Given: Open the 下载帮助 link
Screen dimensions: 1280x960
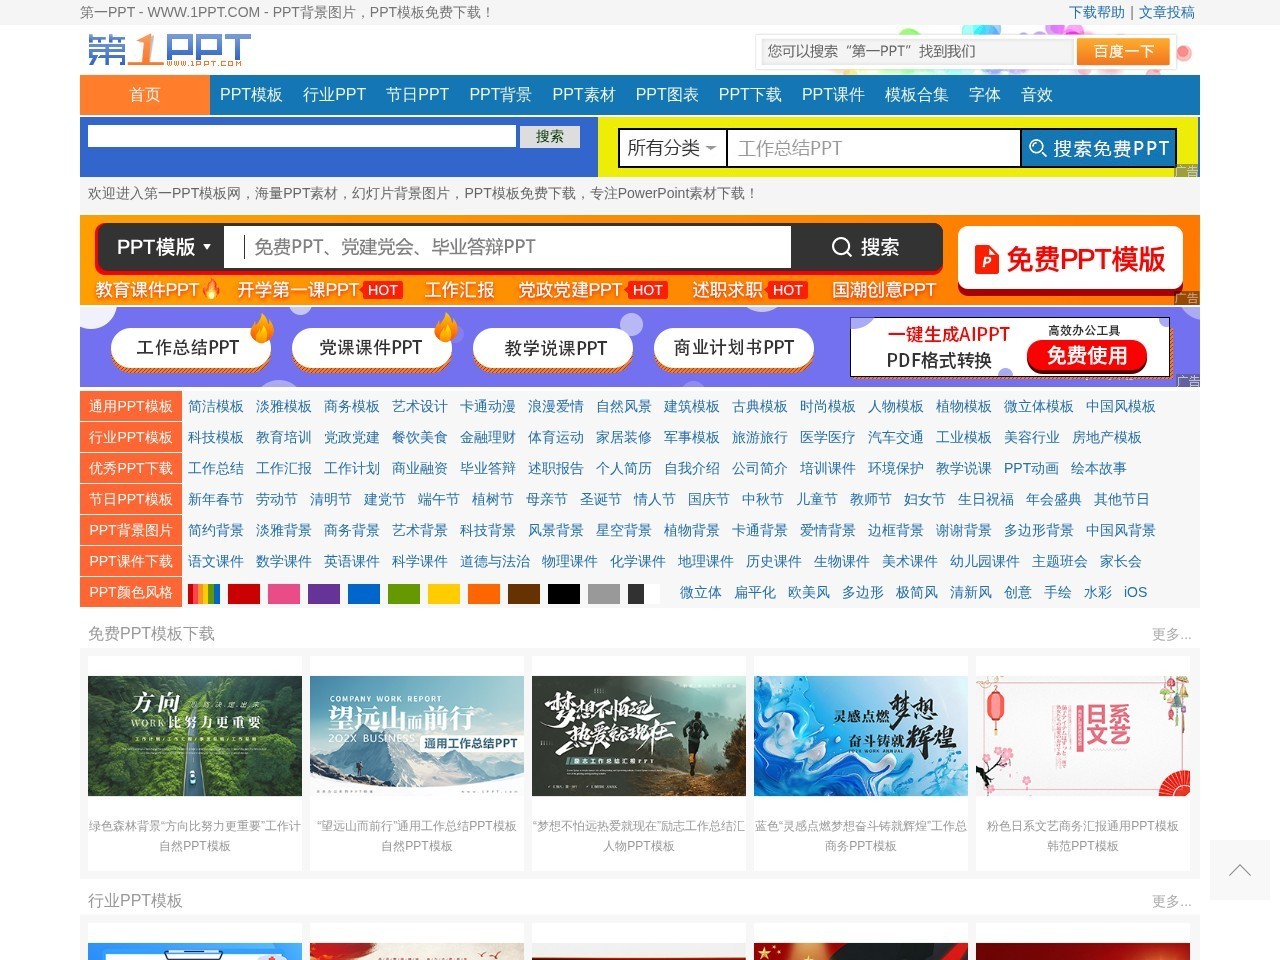Looking at the screenshot, I should 1097,12.
